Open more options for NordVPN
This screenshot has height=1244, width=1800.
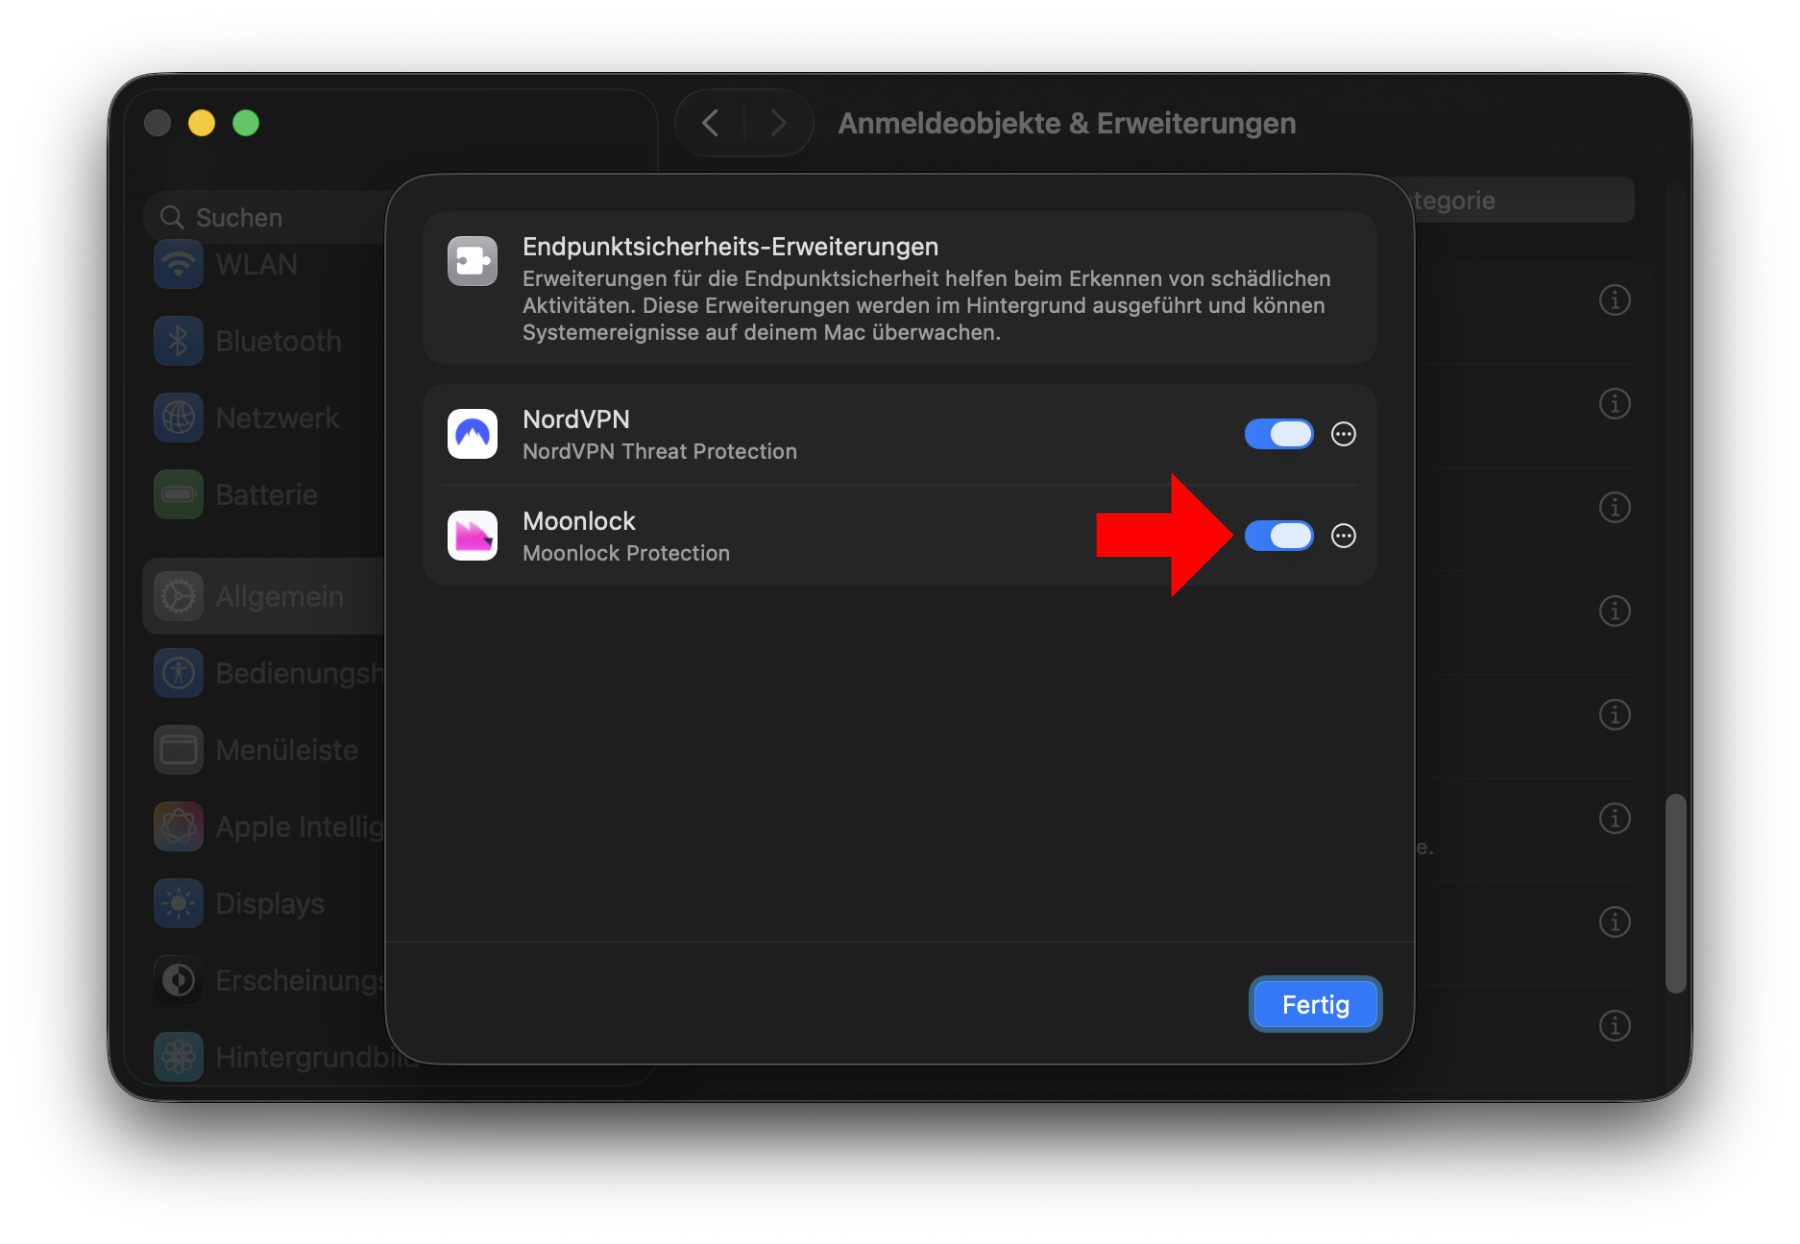click(1343, 434)
